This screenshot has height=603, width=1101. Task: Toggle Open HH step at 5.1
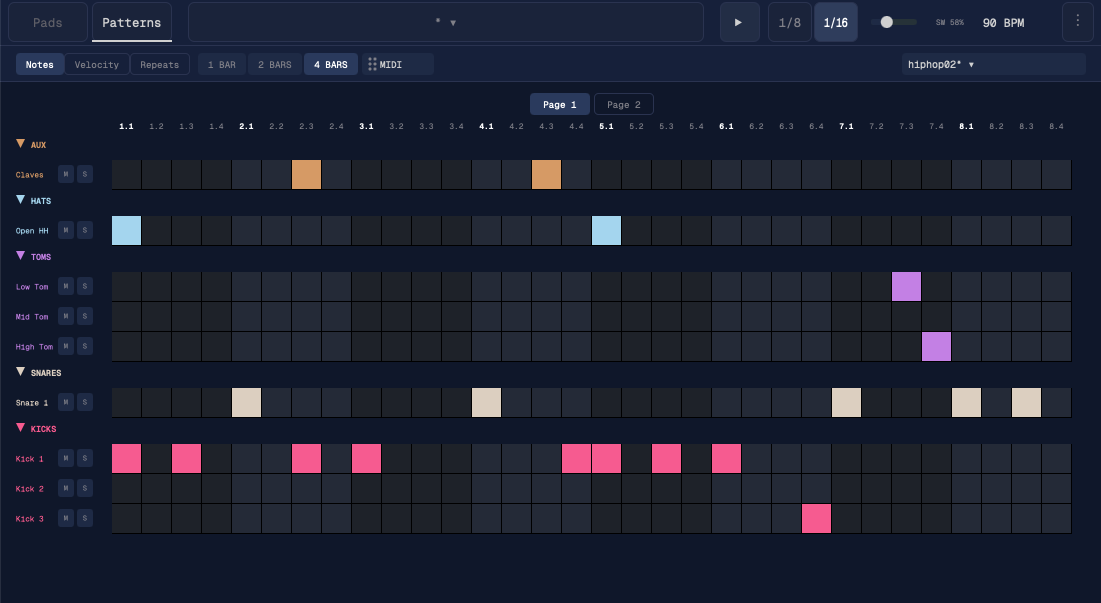(607, 231)
